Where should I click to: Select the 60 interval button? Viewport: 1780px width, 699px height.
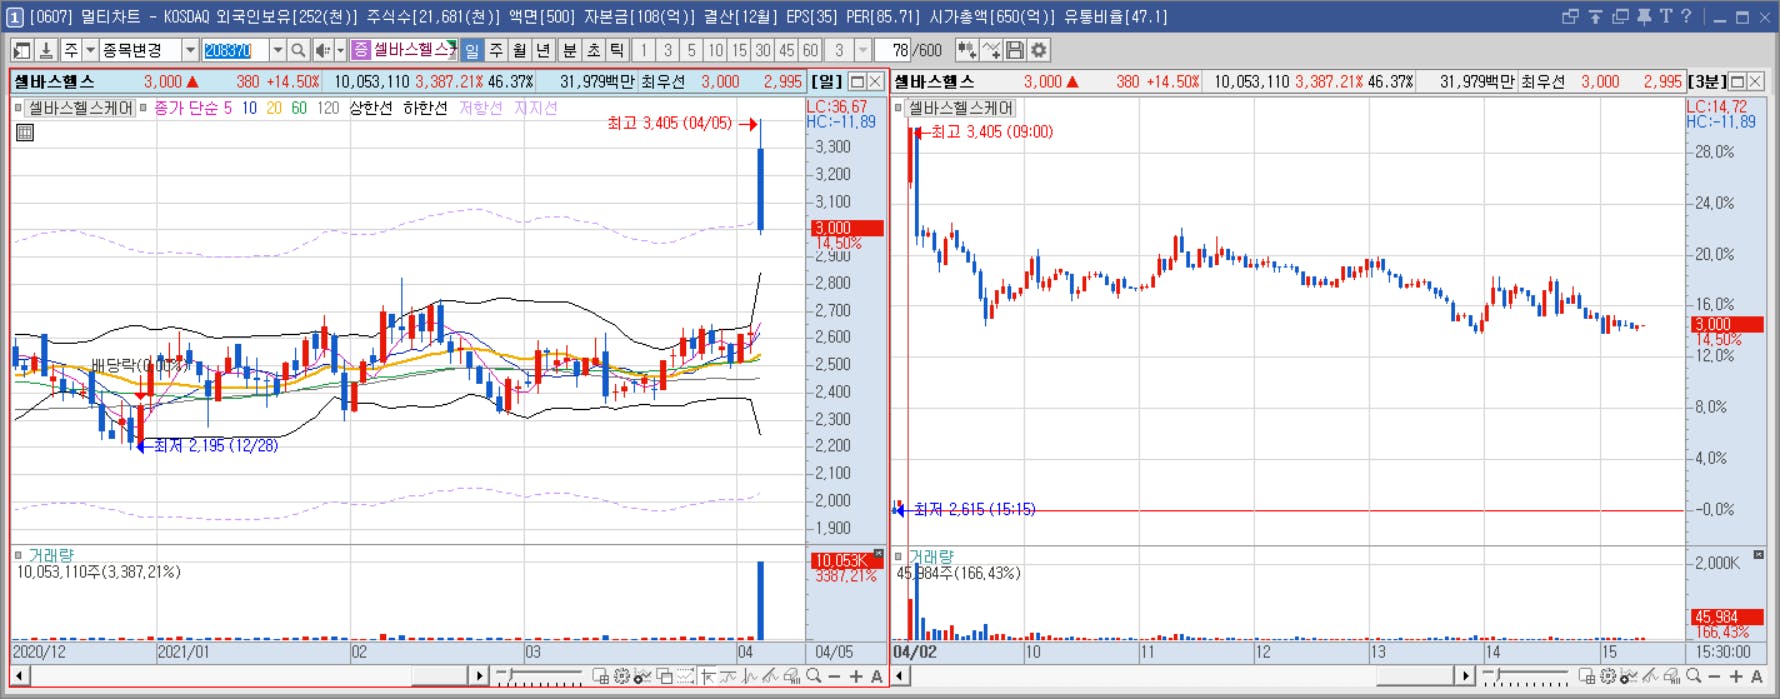811,50
